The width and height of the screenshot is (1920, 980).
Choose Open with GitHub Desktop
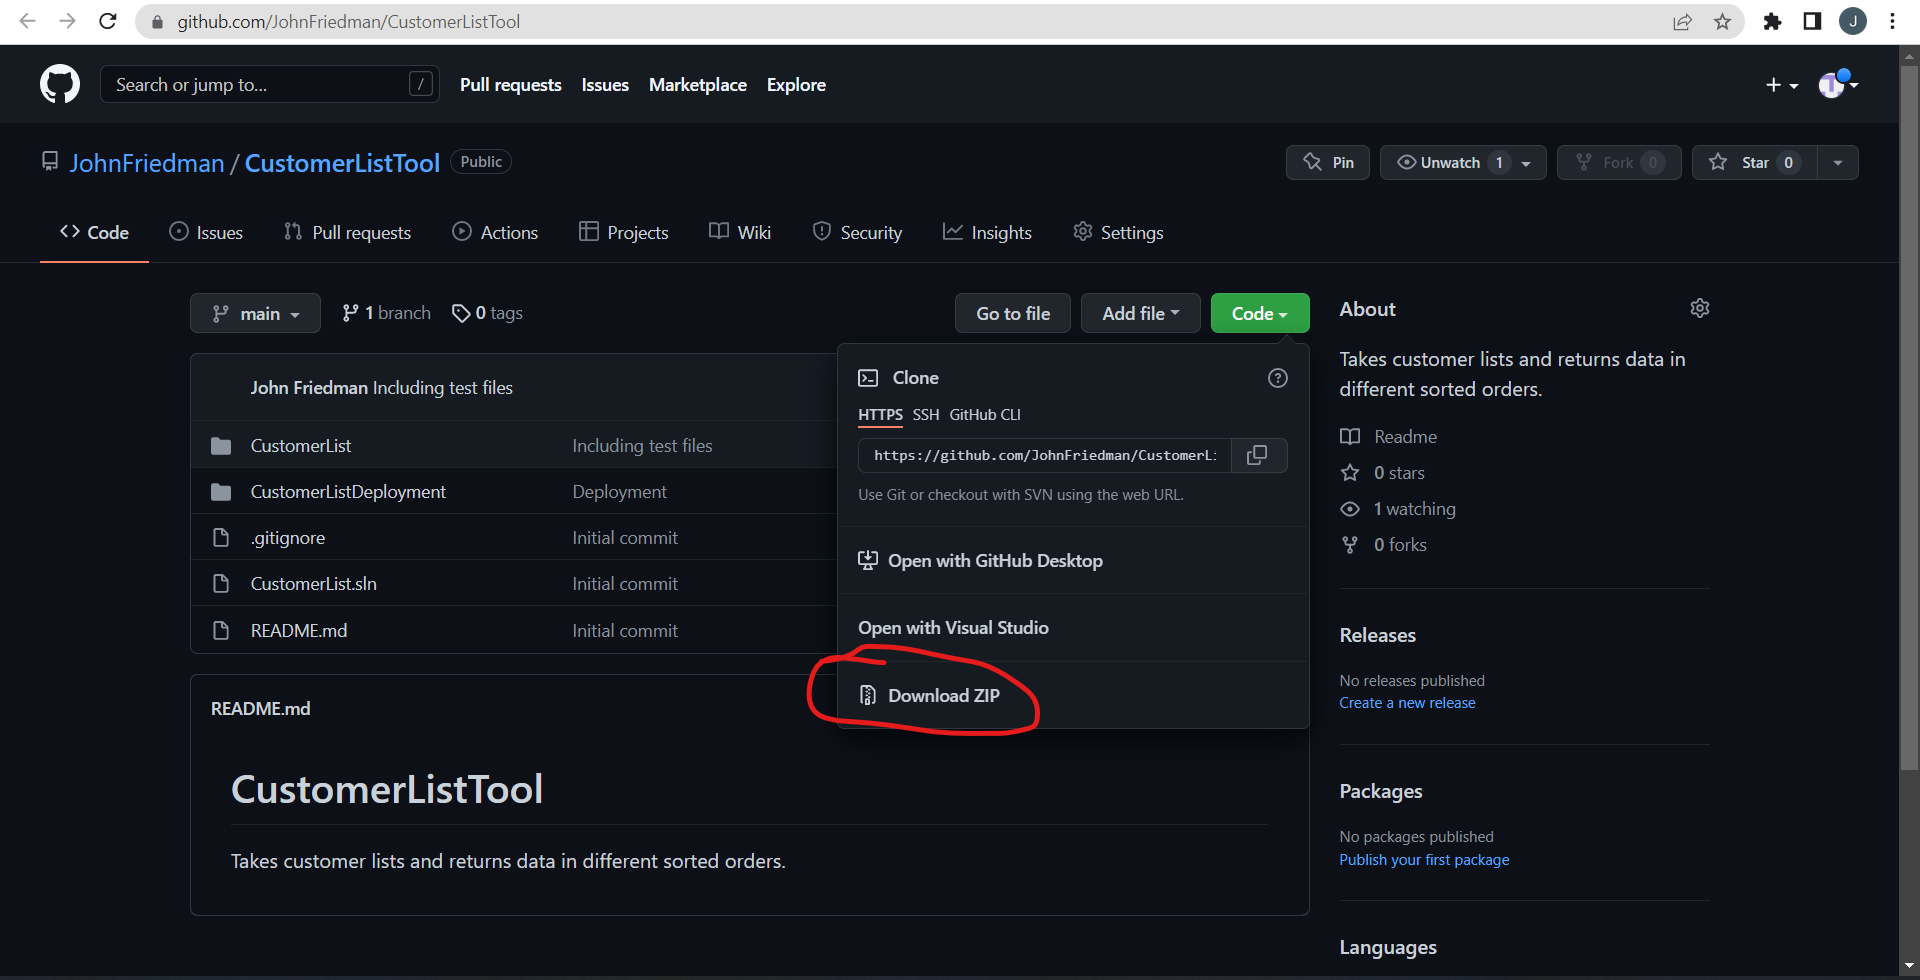point(981,561)
